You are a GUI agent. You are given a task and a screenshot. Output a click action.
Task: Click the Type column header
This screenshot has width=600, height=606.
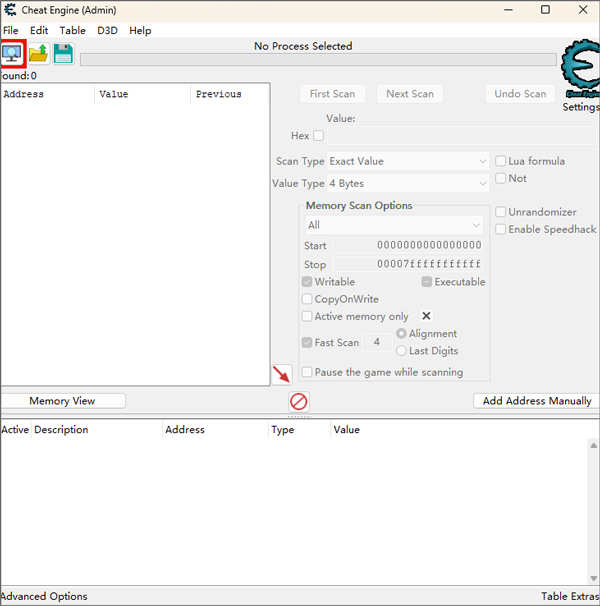[x=299, y=430]
